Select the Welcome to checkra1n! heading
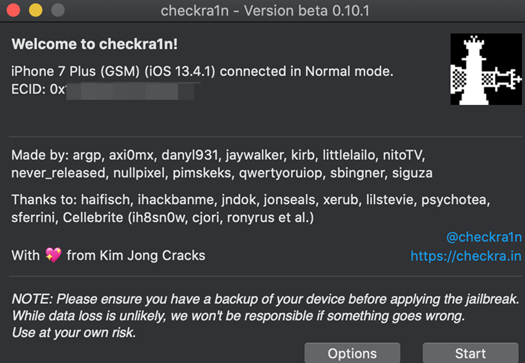525x363 pixels. 94,44
